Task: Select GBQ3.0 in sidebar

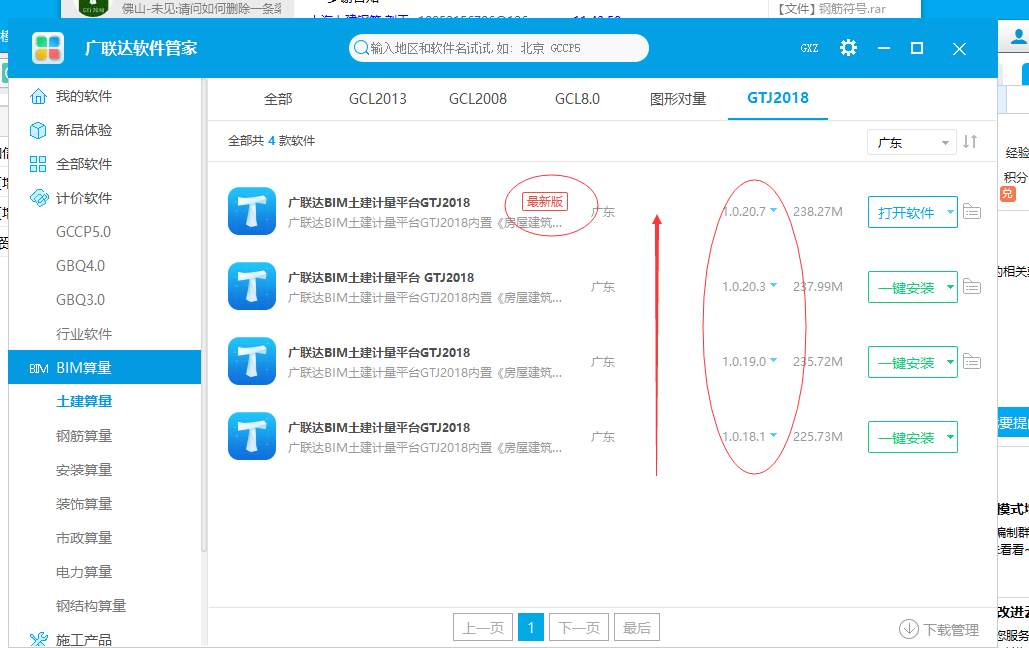Action: point(80,300)
